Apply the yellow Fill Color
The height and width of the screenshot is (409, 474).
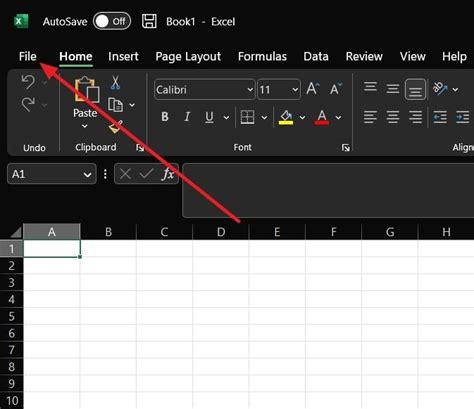tap(286, 117)
